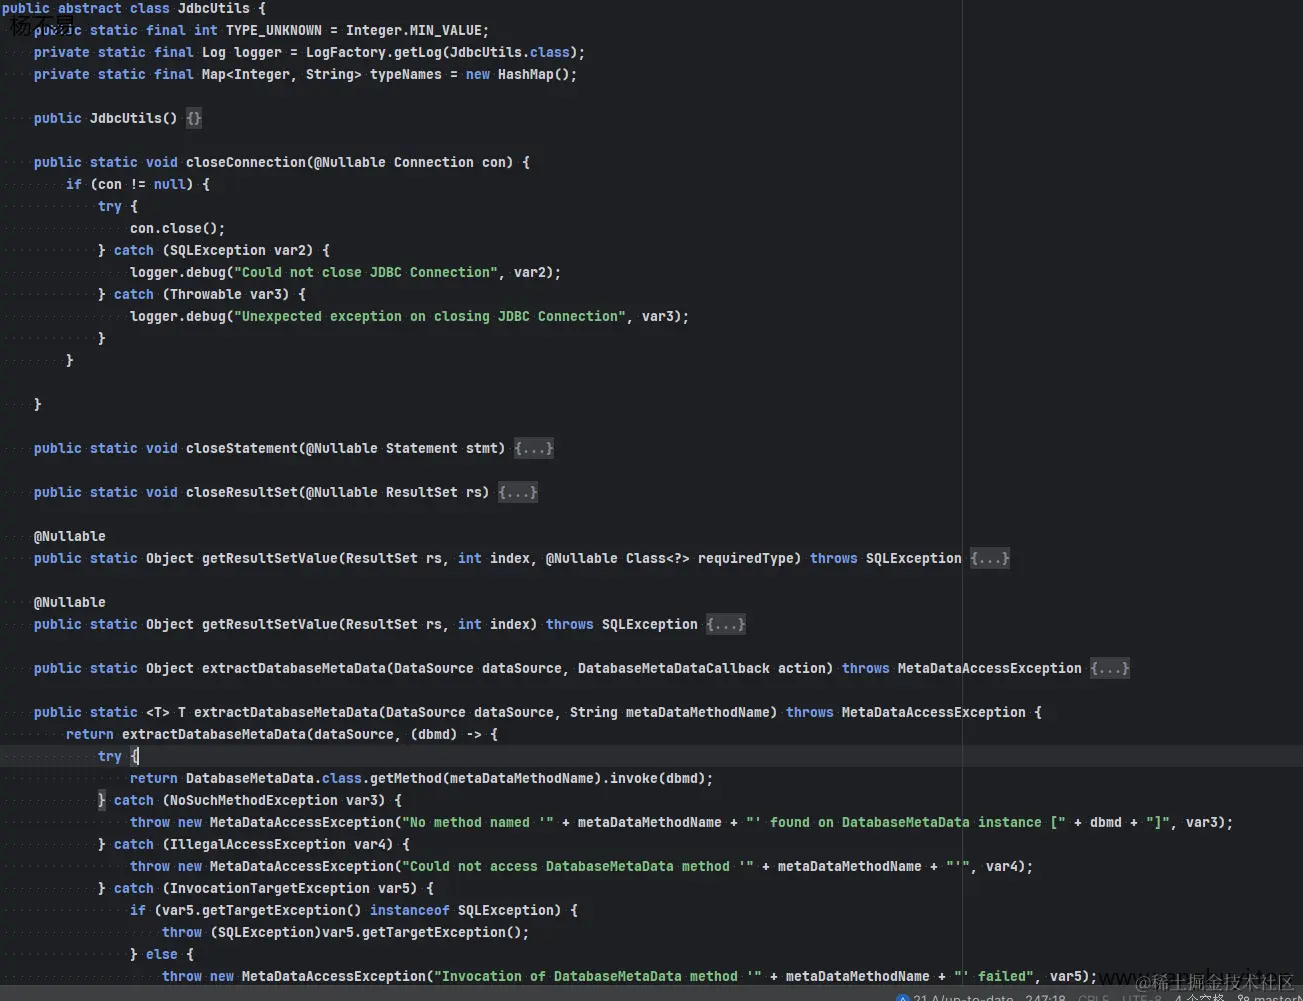Expand the folded JdbcUtils() constructor body
Screen dimensions: 1303x1001
[x=194, y=118]
